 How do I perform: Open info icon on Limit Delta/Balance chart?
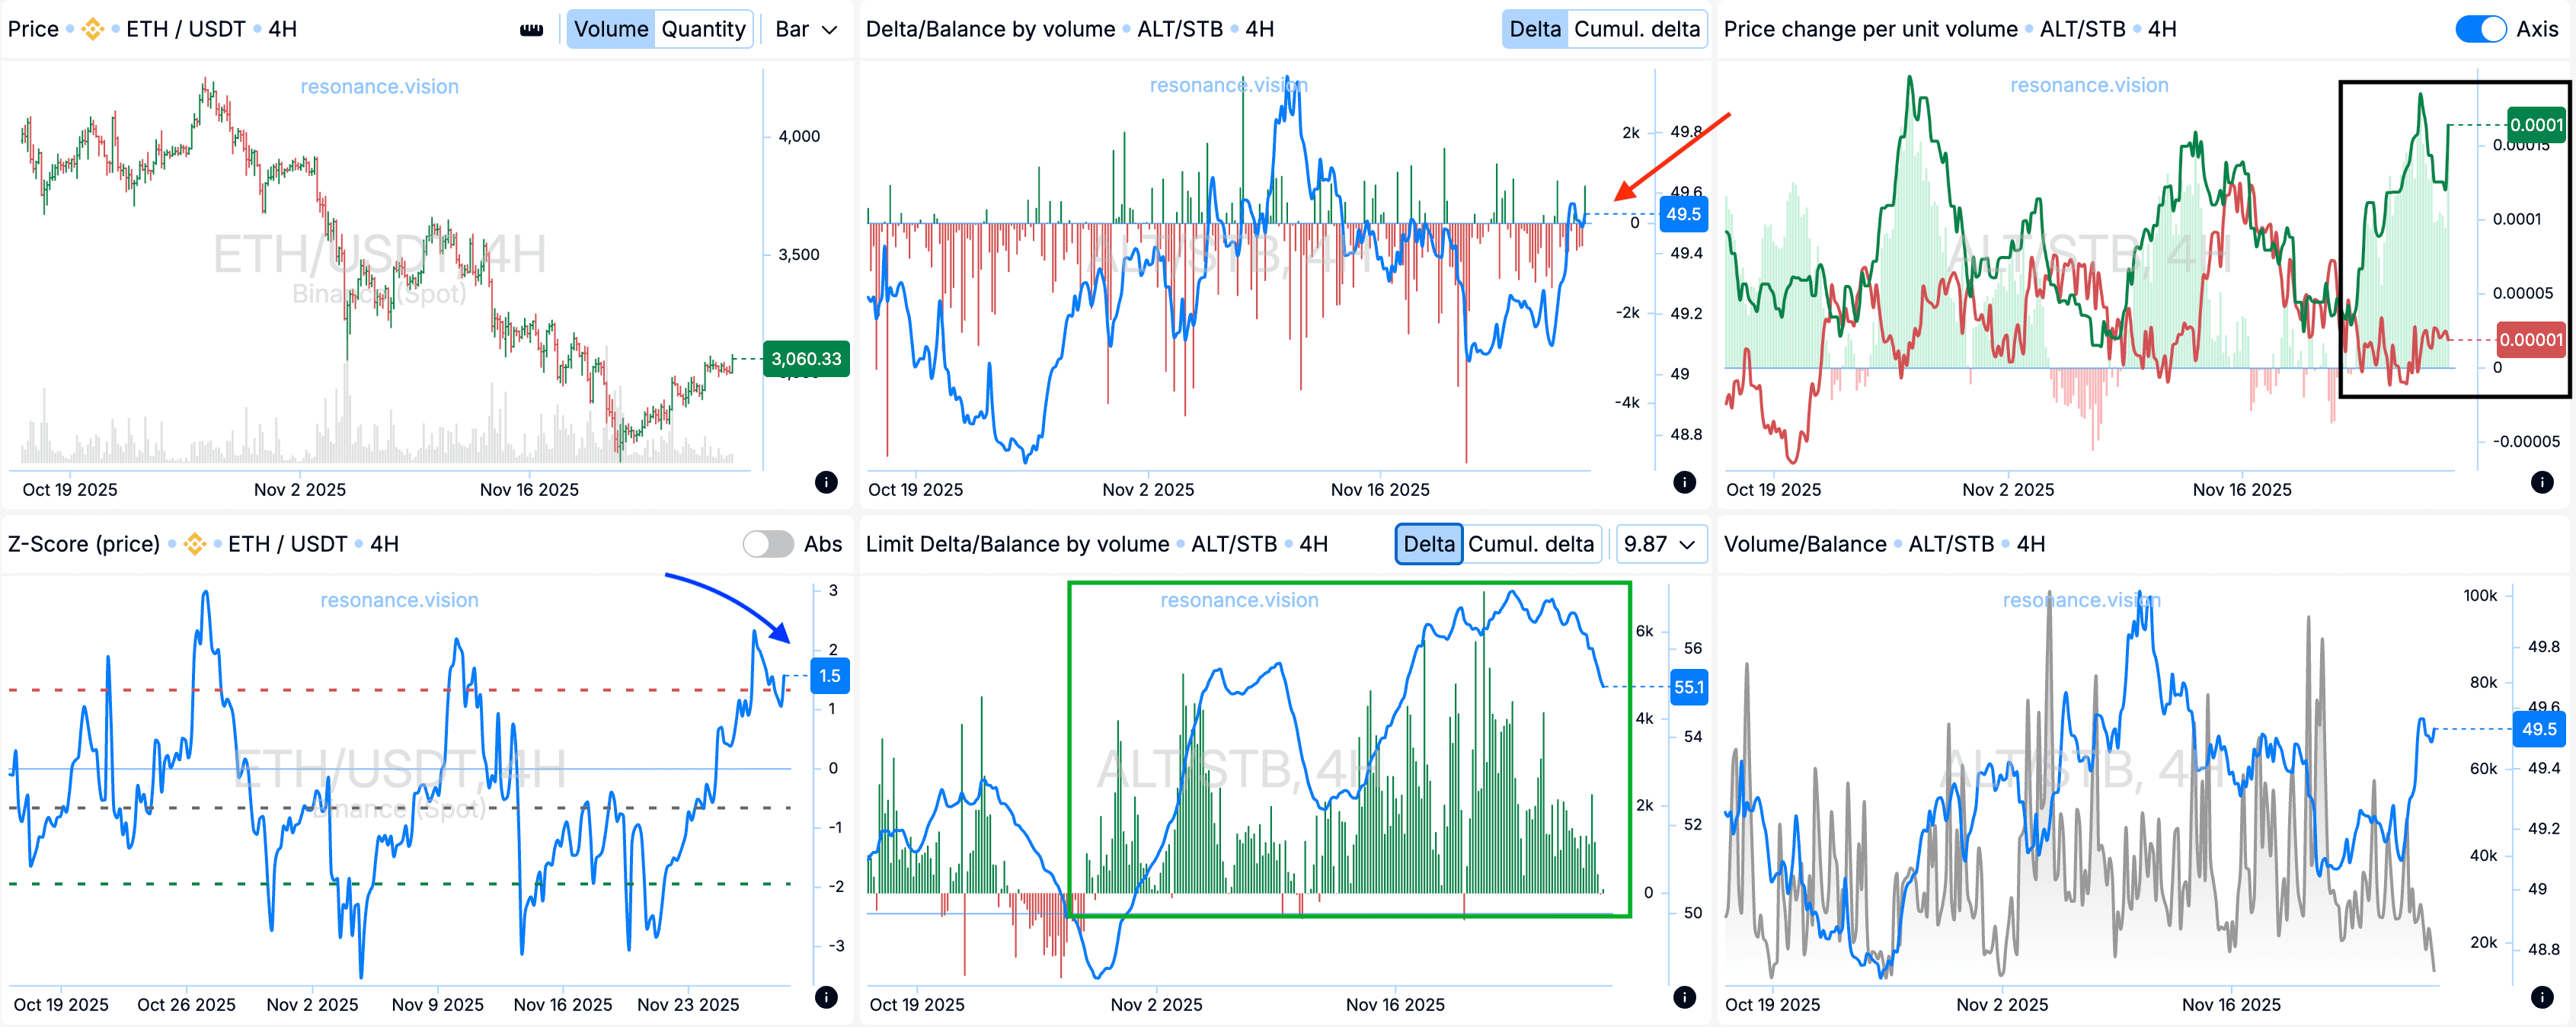point(1684,997)
